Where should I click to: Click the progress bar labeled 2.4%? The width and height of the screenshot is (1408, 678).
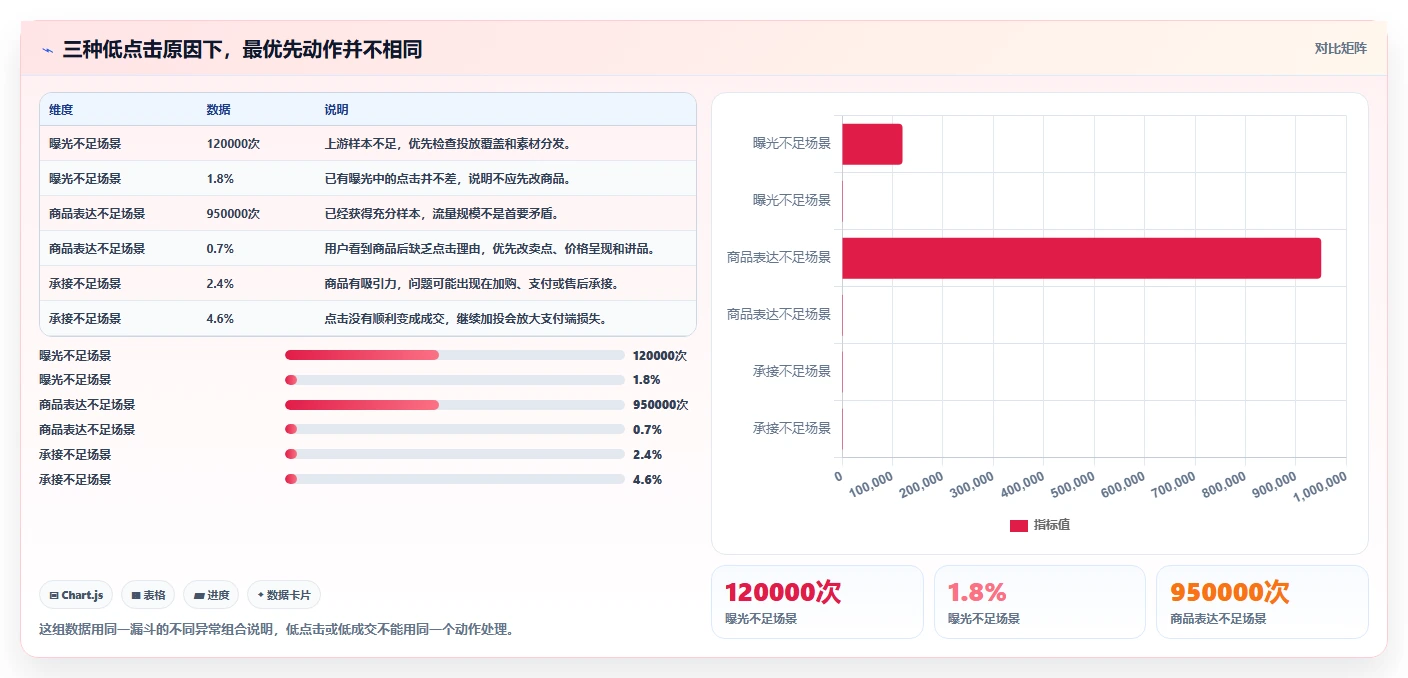[455, 455]
